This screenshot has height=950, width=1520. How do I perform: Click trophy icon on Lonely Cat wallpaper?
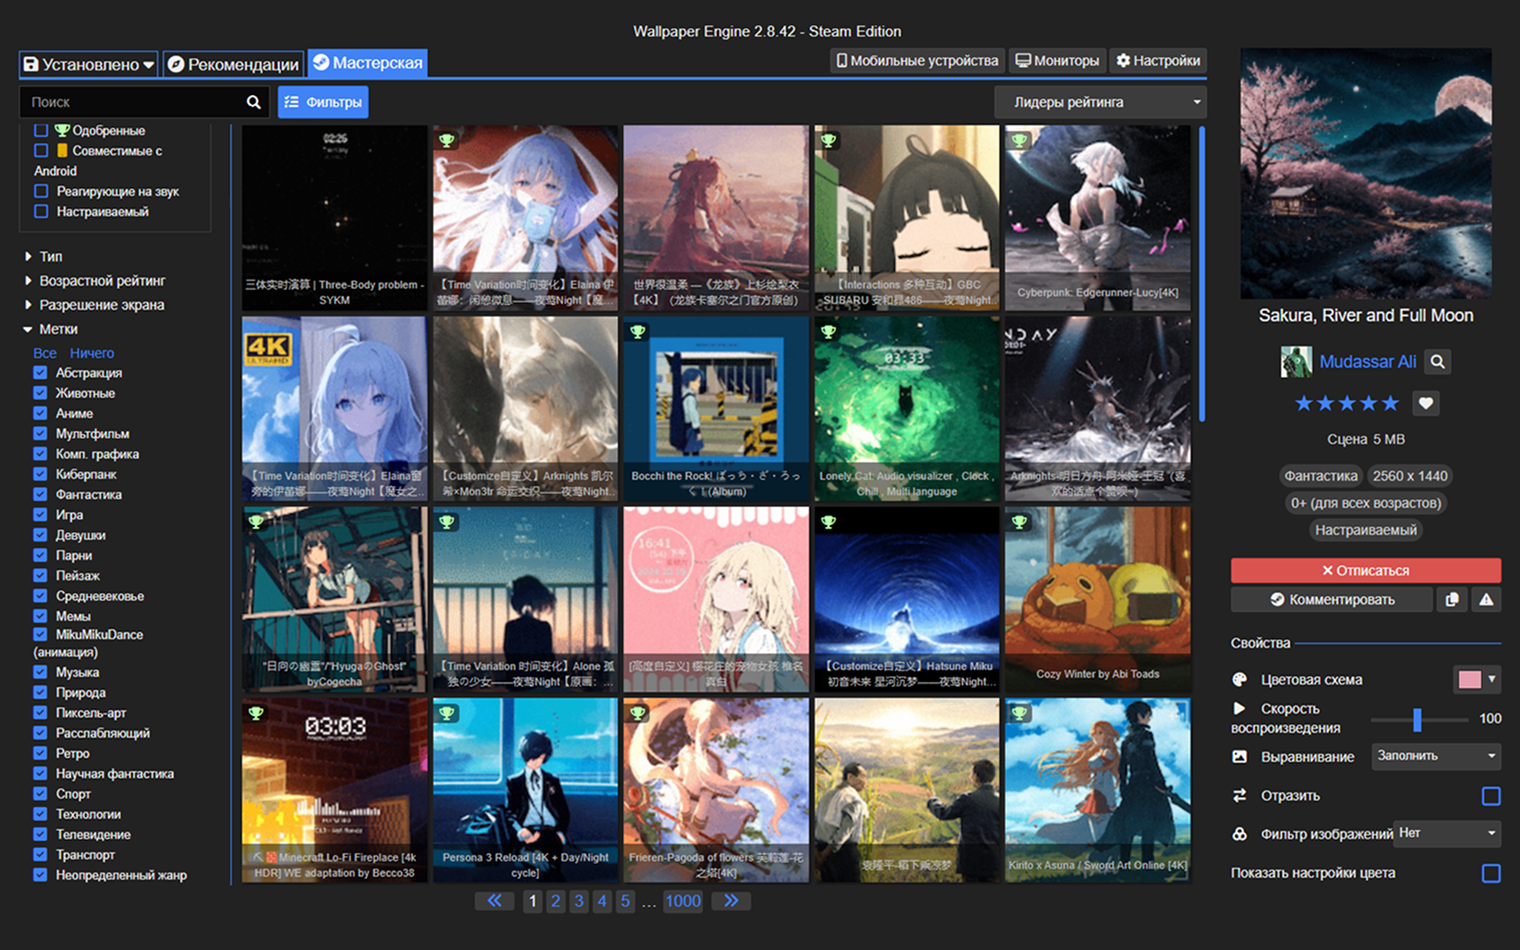[828, 331]
